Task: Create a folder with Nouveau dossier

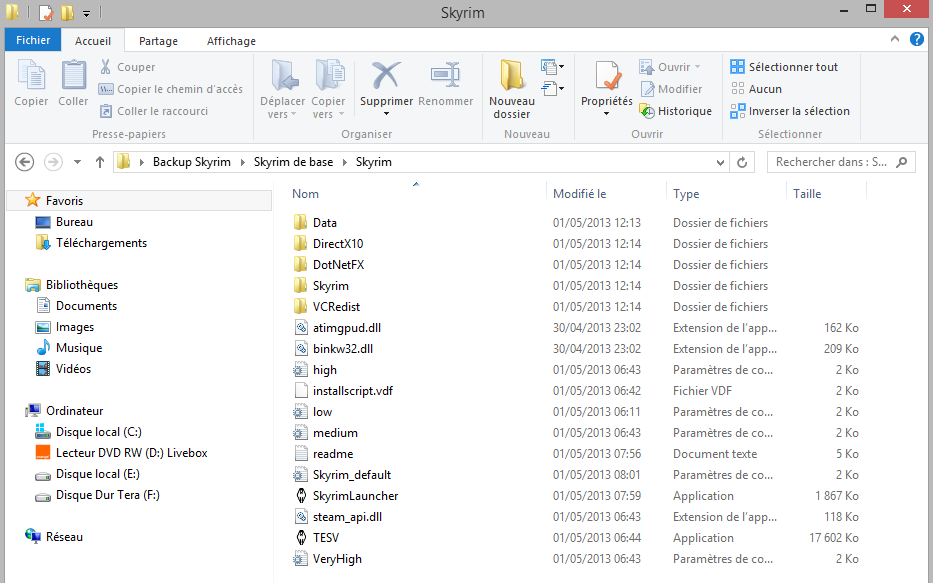Action: [x=512, y=89]
